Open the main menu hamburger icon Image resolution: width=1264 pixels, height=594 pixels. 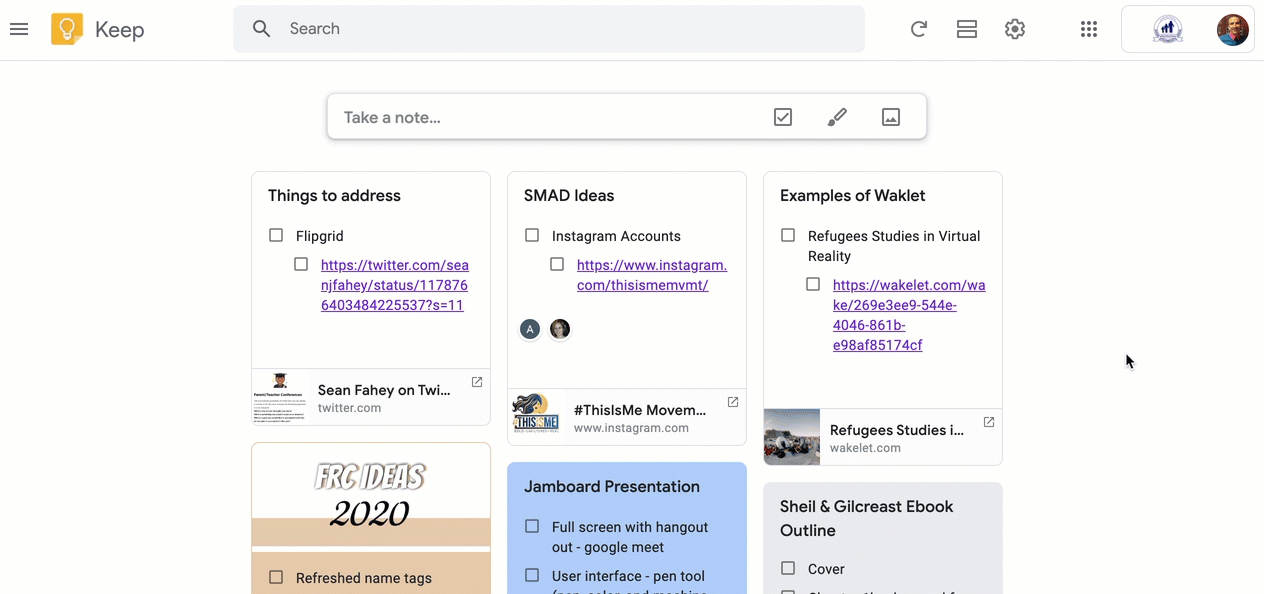pos(19,29)
